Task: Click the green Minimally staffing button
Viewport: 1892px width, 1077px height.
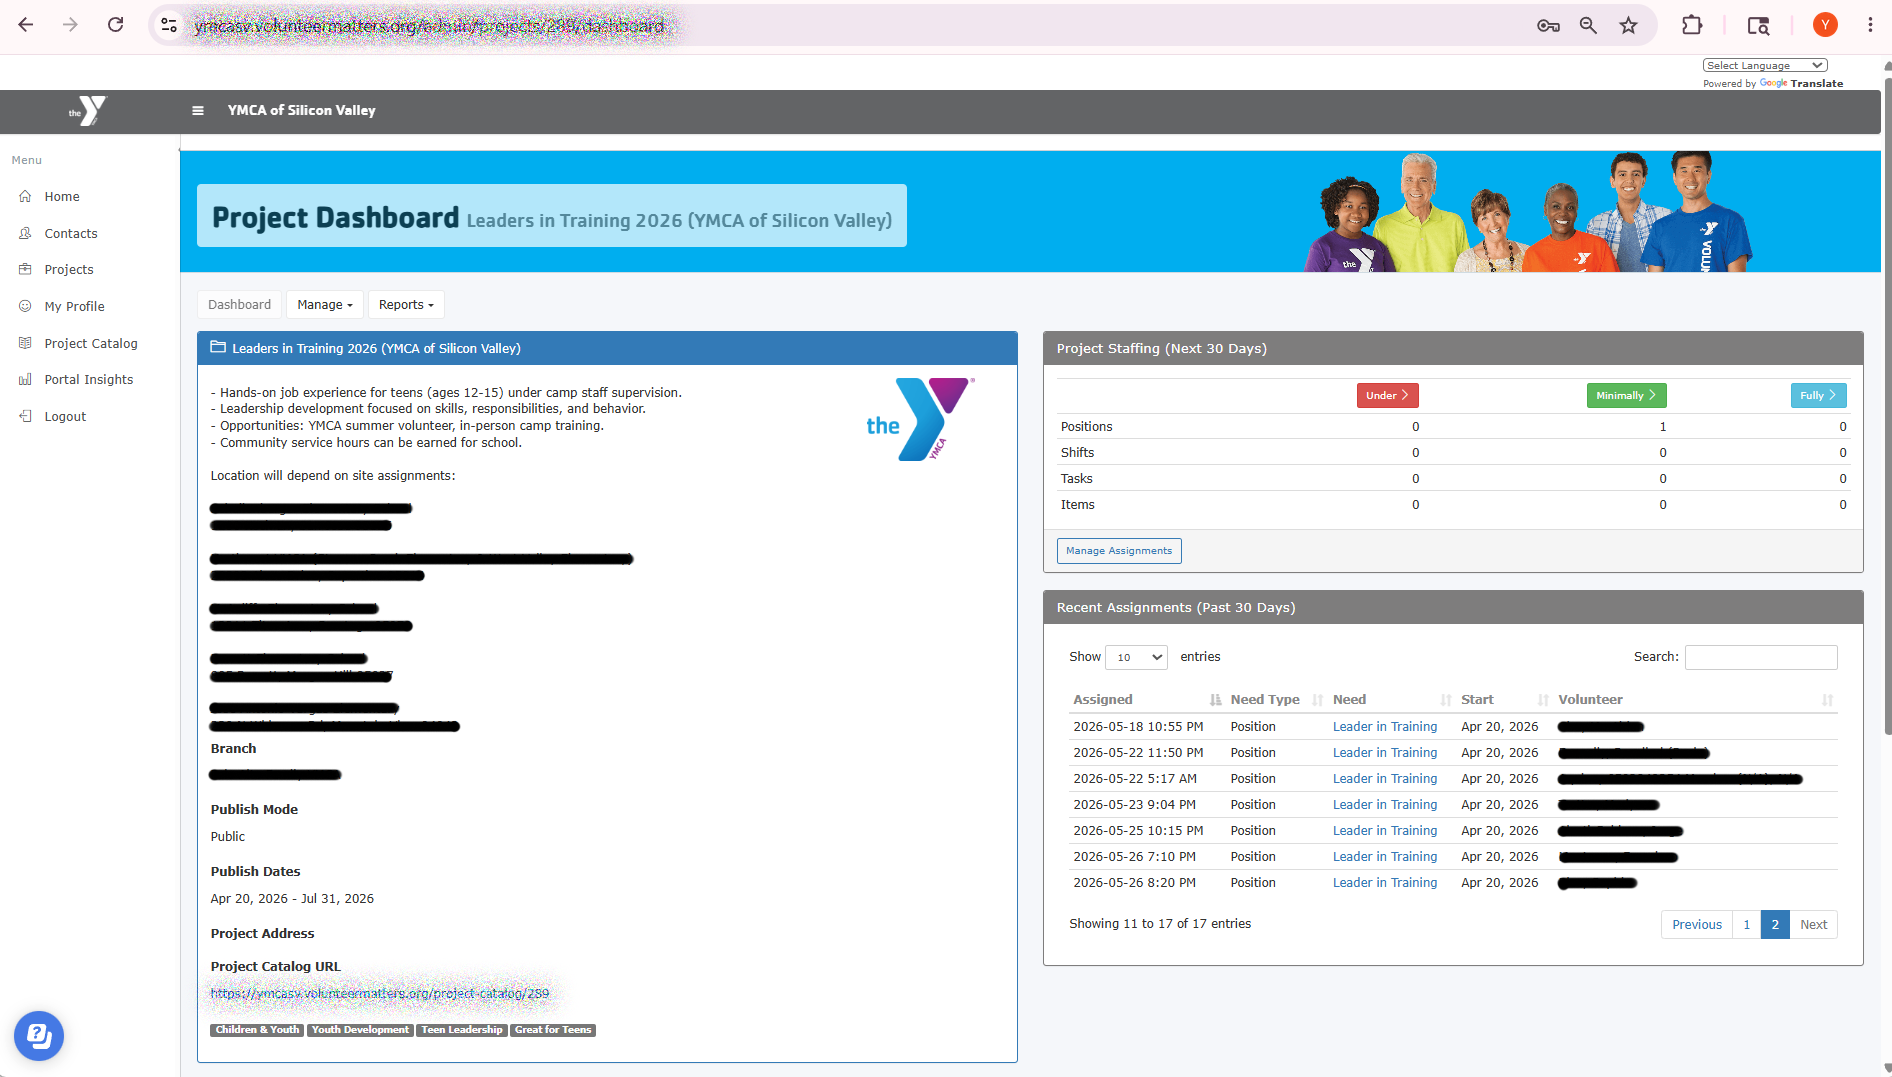Action: 1626,395
